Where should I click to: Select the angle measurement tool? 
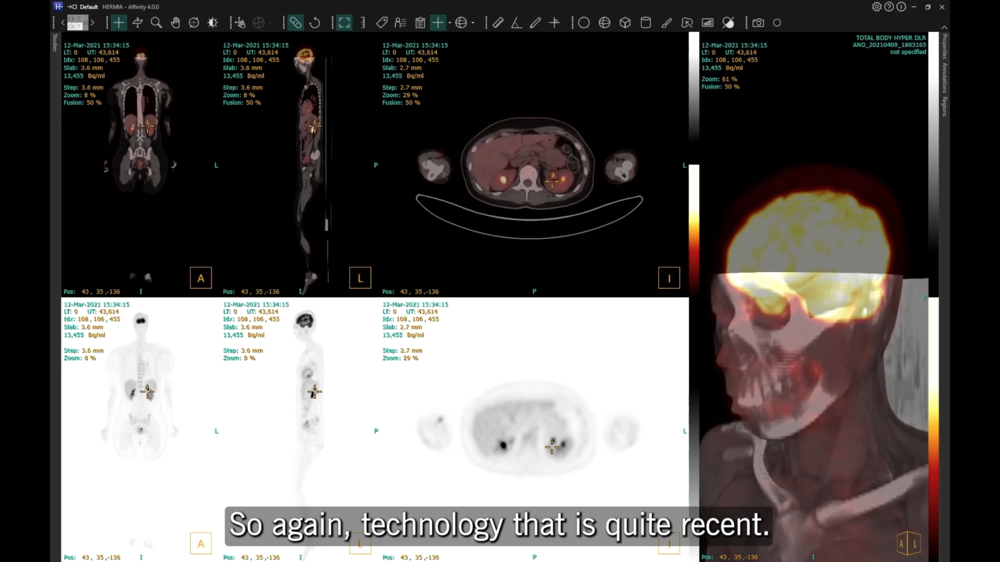click(x=516, y=22)
